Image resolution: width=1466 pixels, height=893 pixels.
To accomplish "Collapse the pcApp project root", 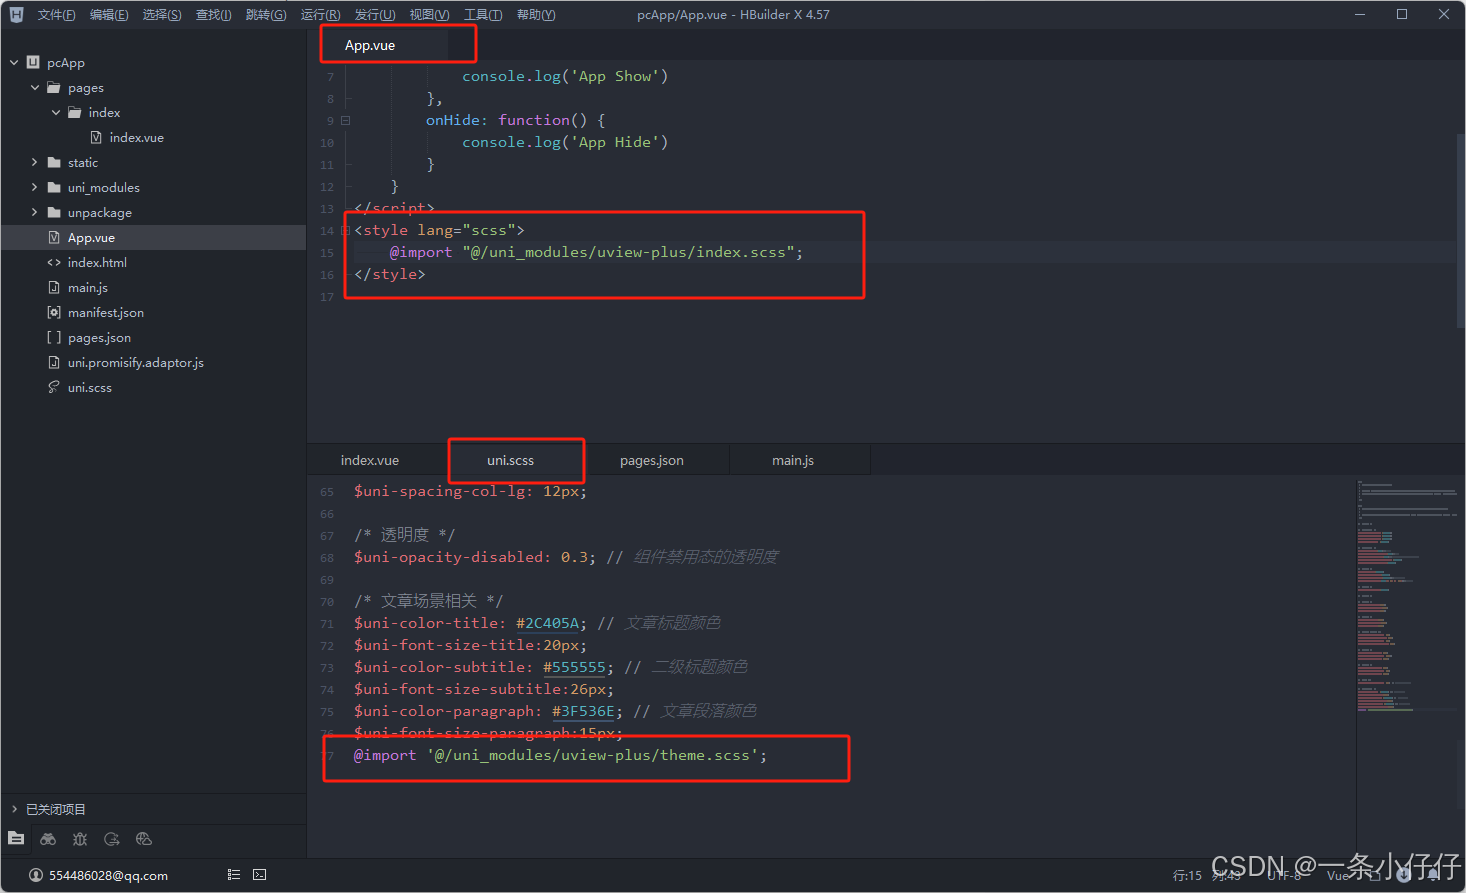I will (x=14, y=62).
